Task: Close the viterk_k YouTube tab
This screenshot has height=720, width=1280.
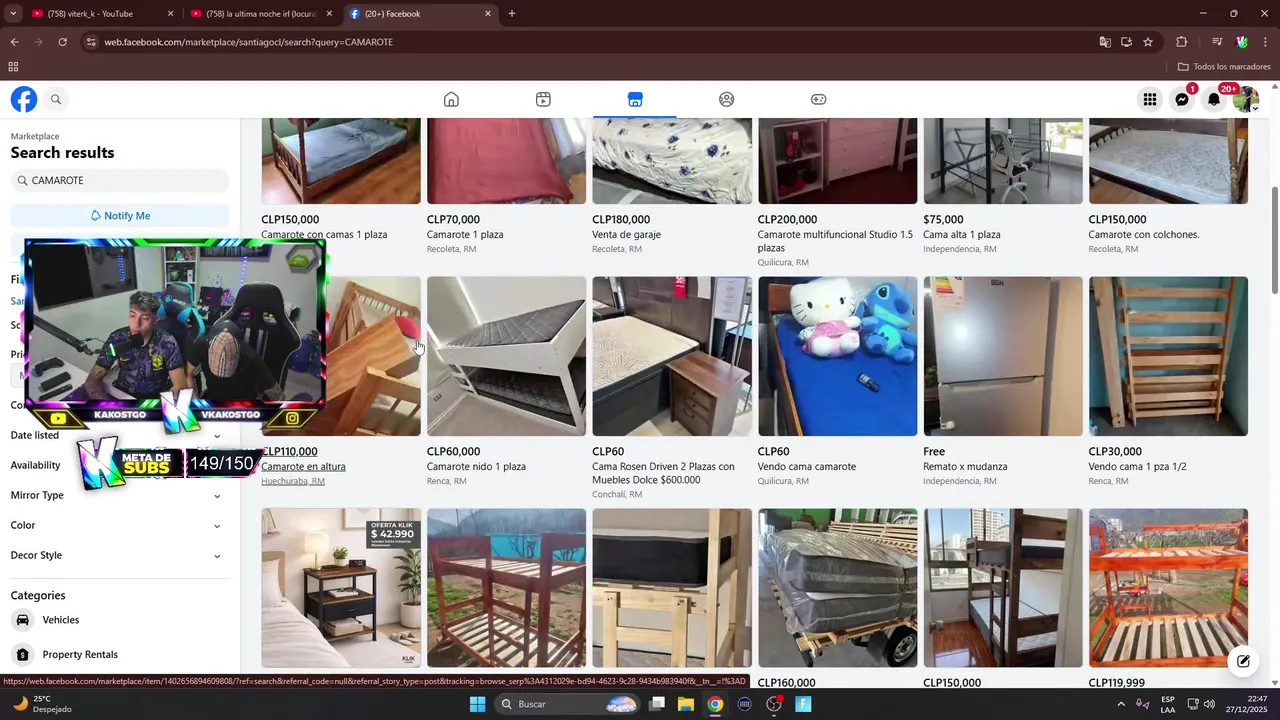Action: (x=170, y=14)
